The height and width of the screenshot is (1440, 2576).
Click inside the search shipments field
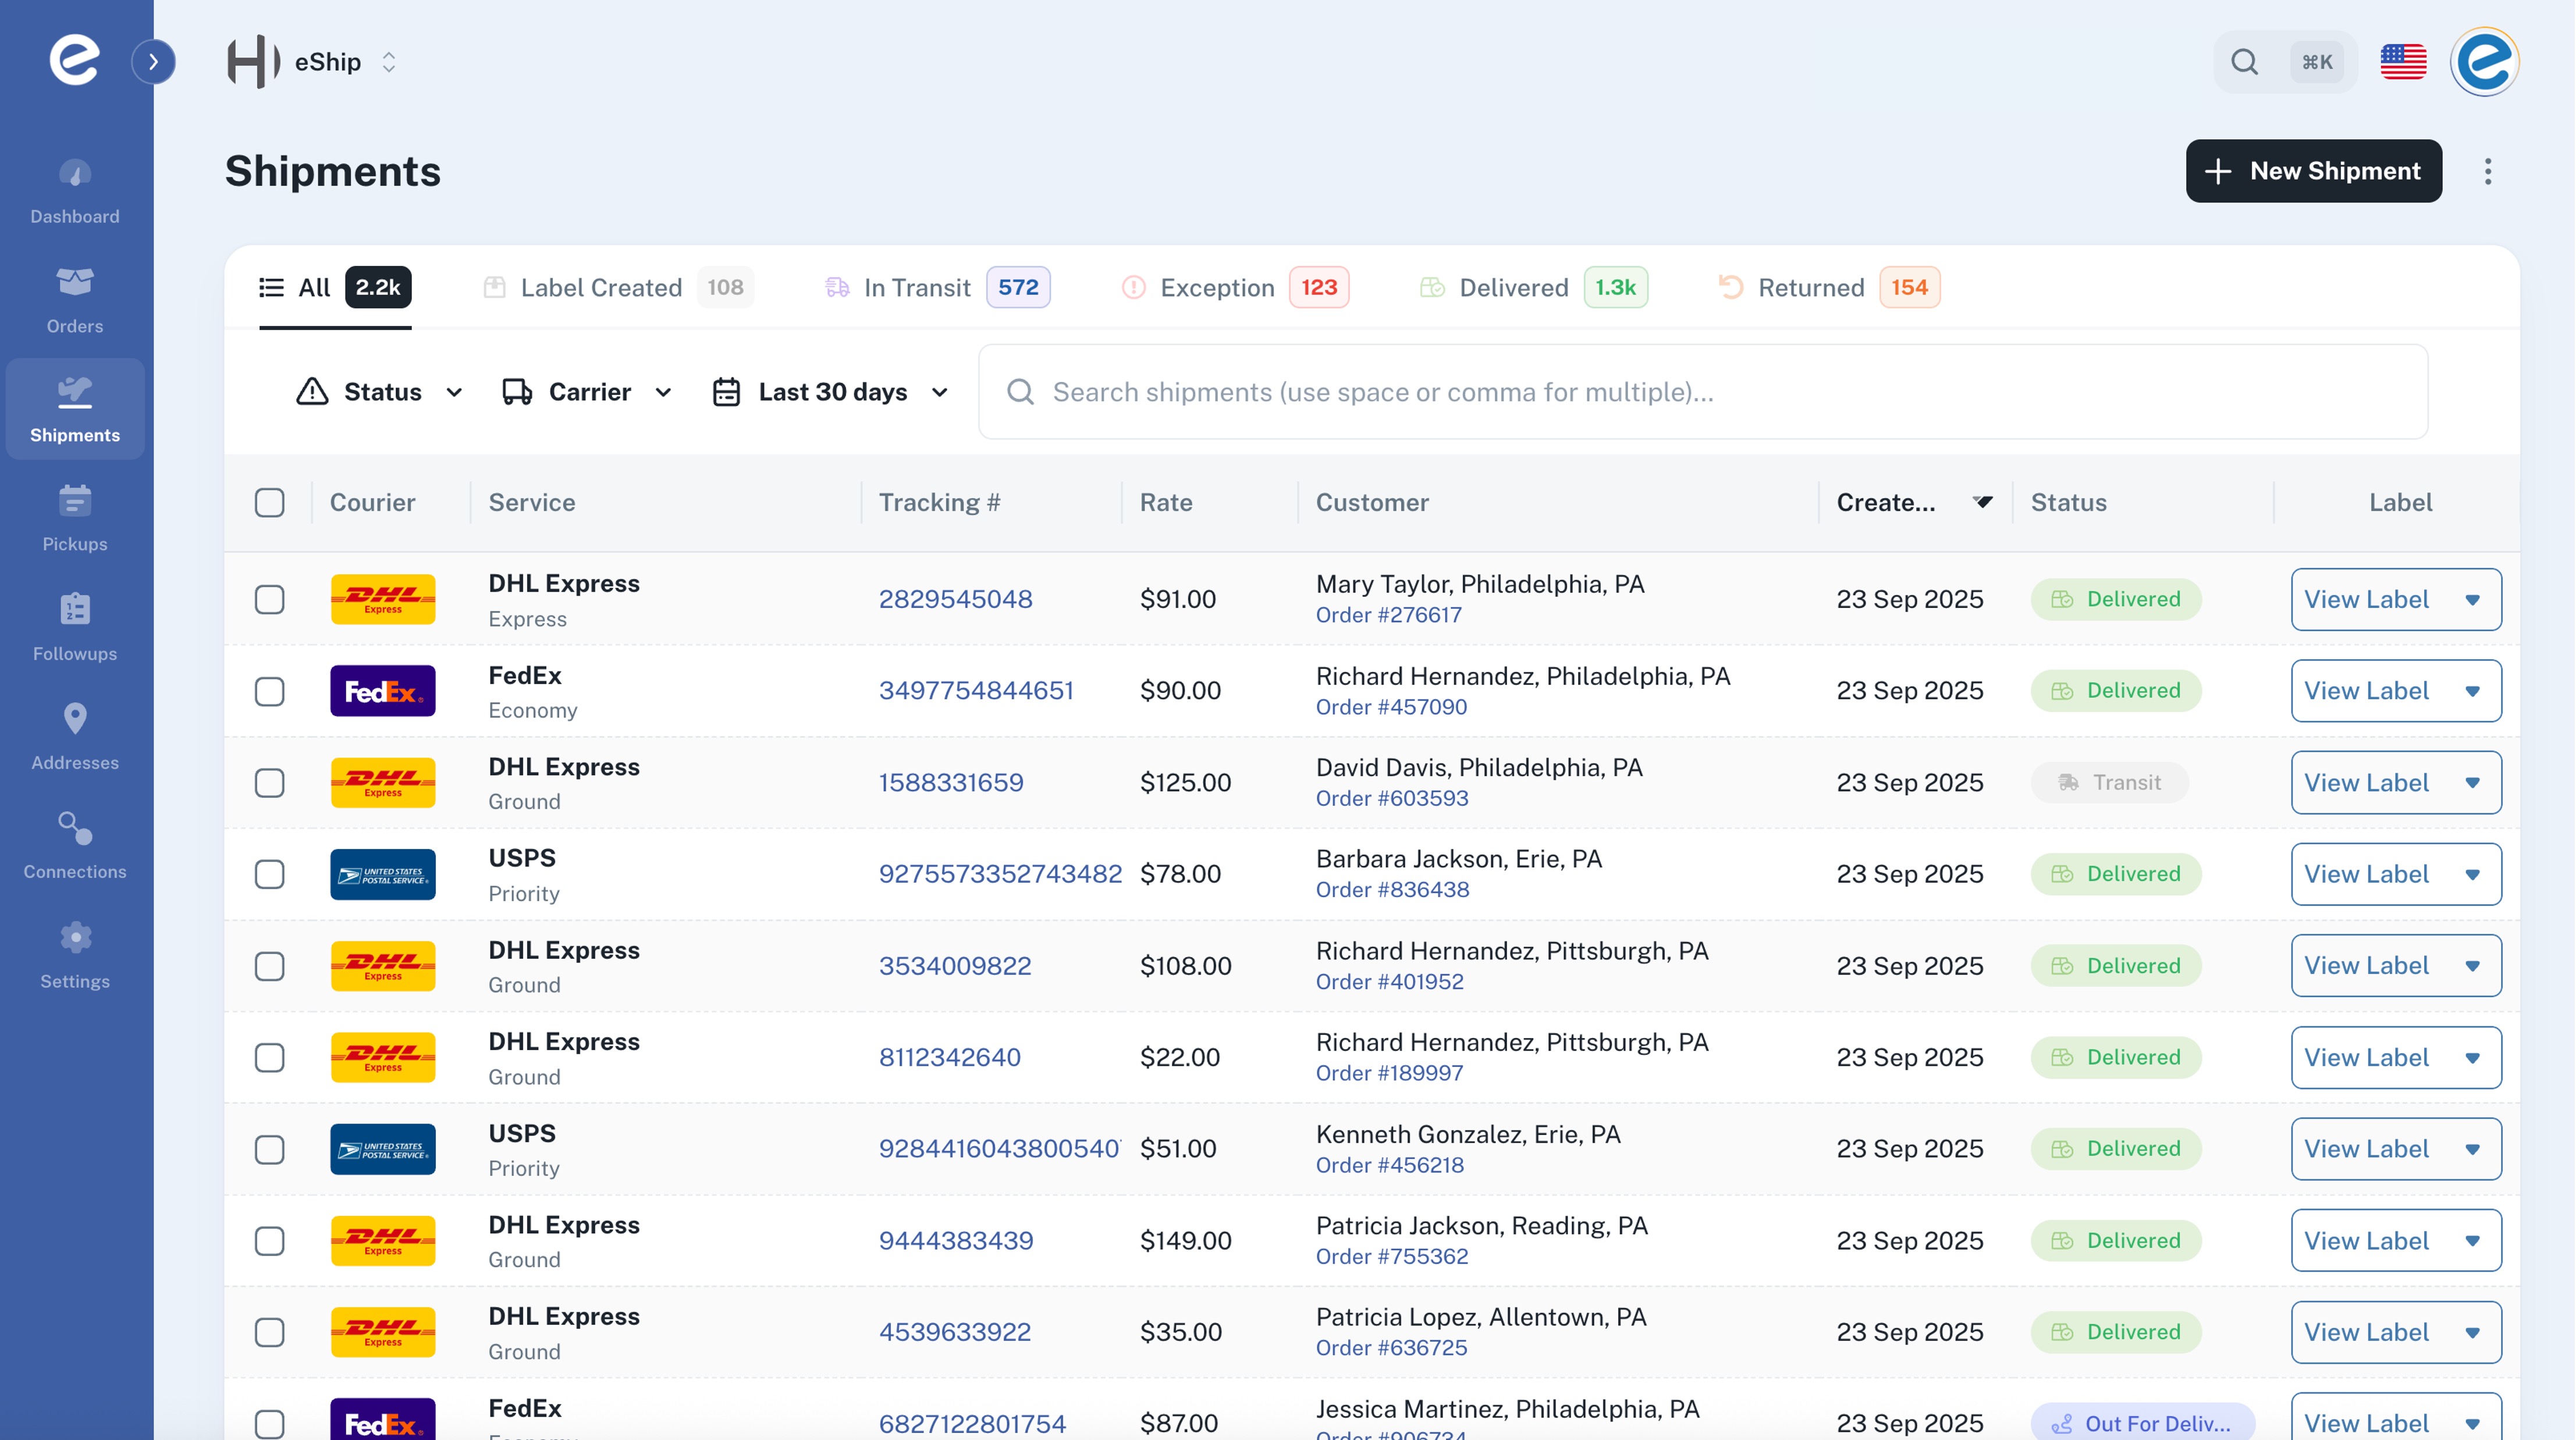(x=1400, y=391)
